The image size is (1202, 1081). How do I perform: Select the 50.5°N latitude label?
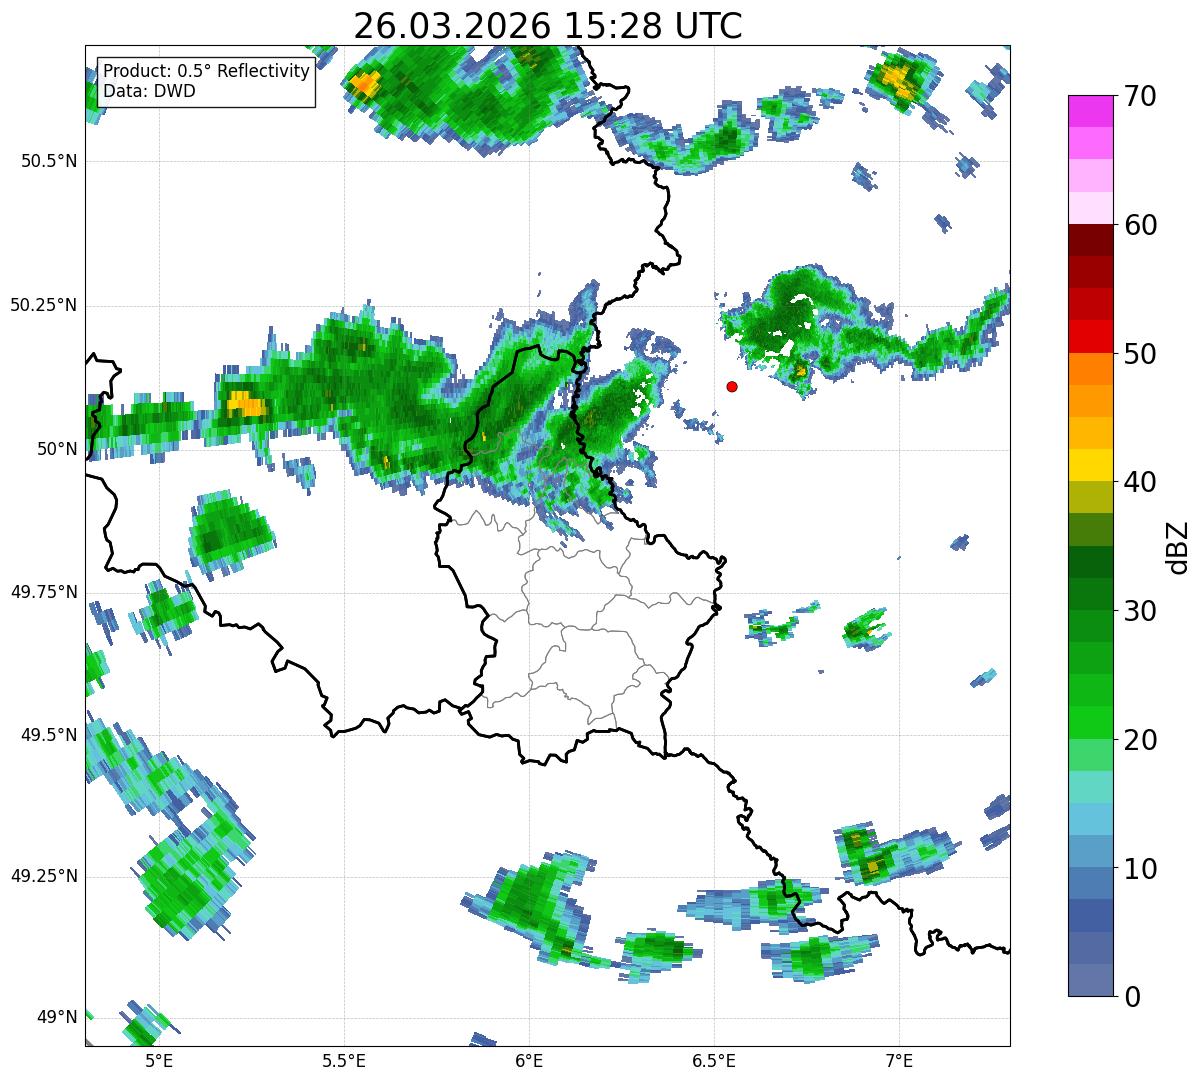49,161
